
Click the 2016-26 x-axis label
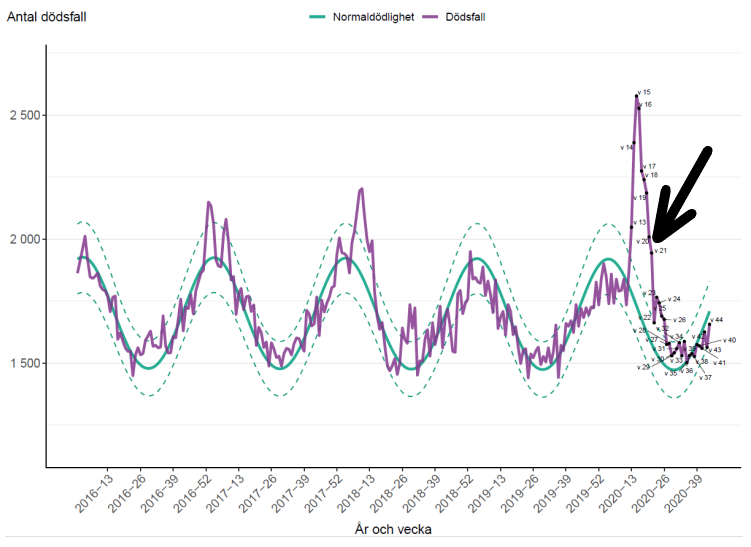[127, 493]
